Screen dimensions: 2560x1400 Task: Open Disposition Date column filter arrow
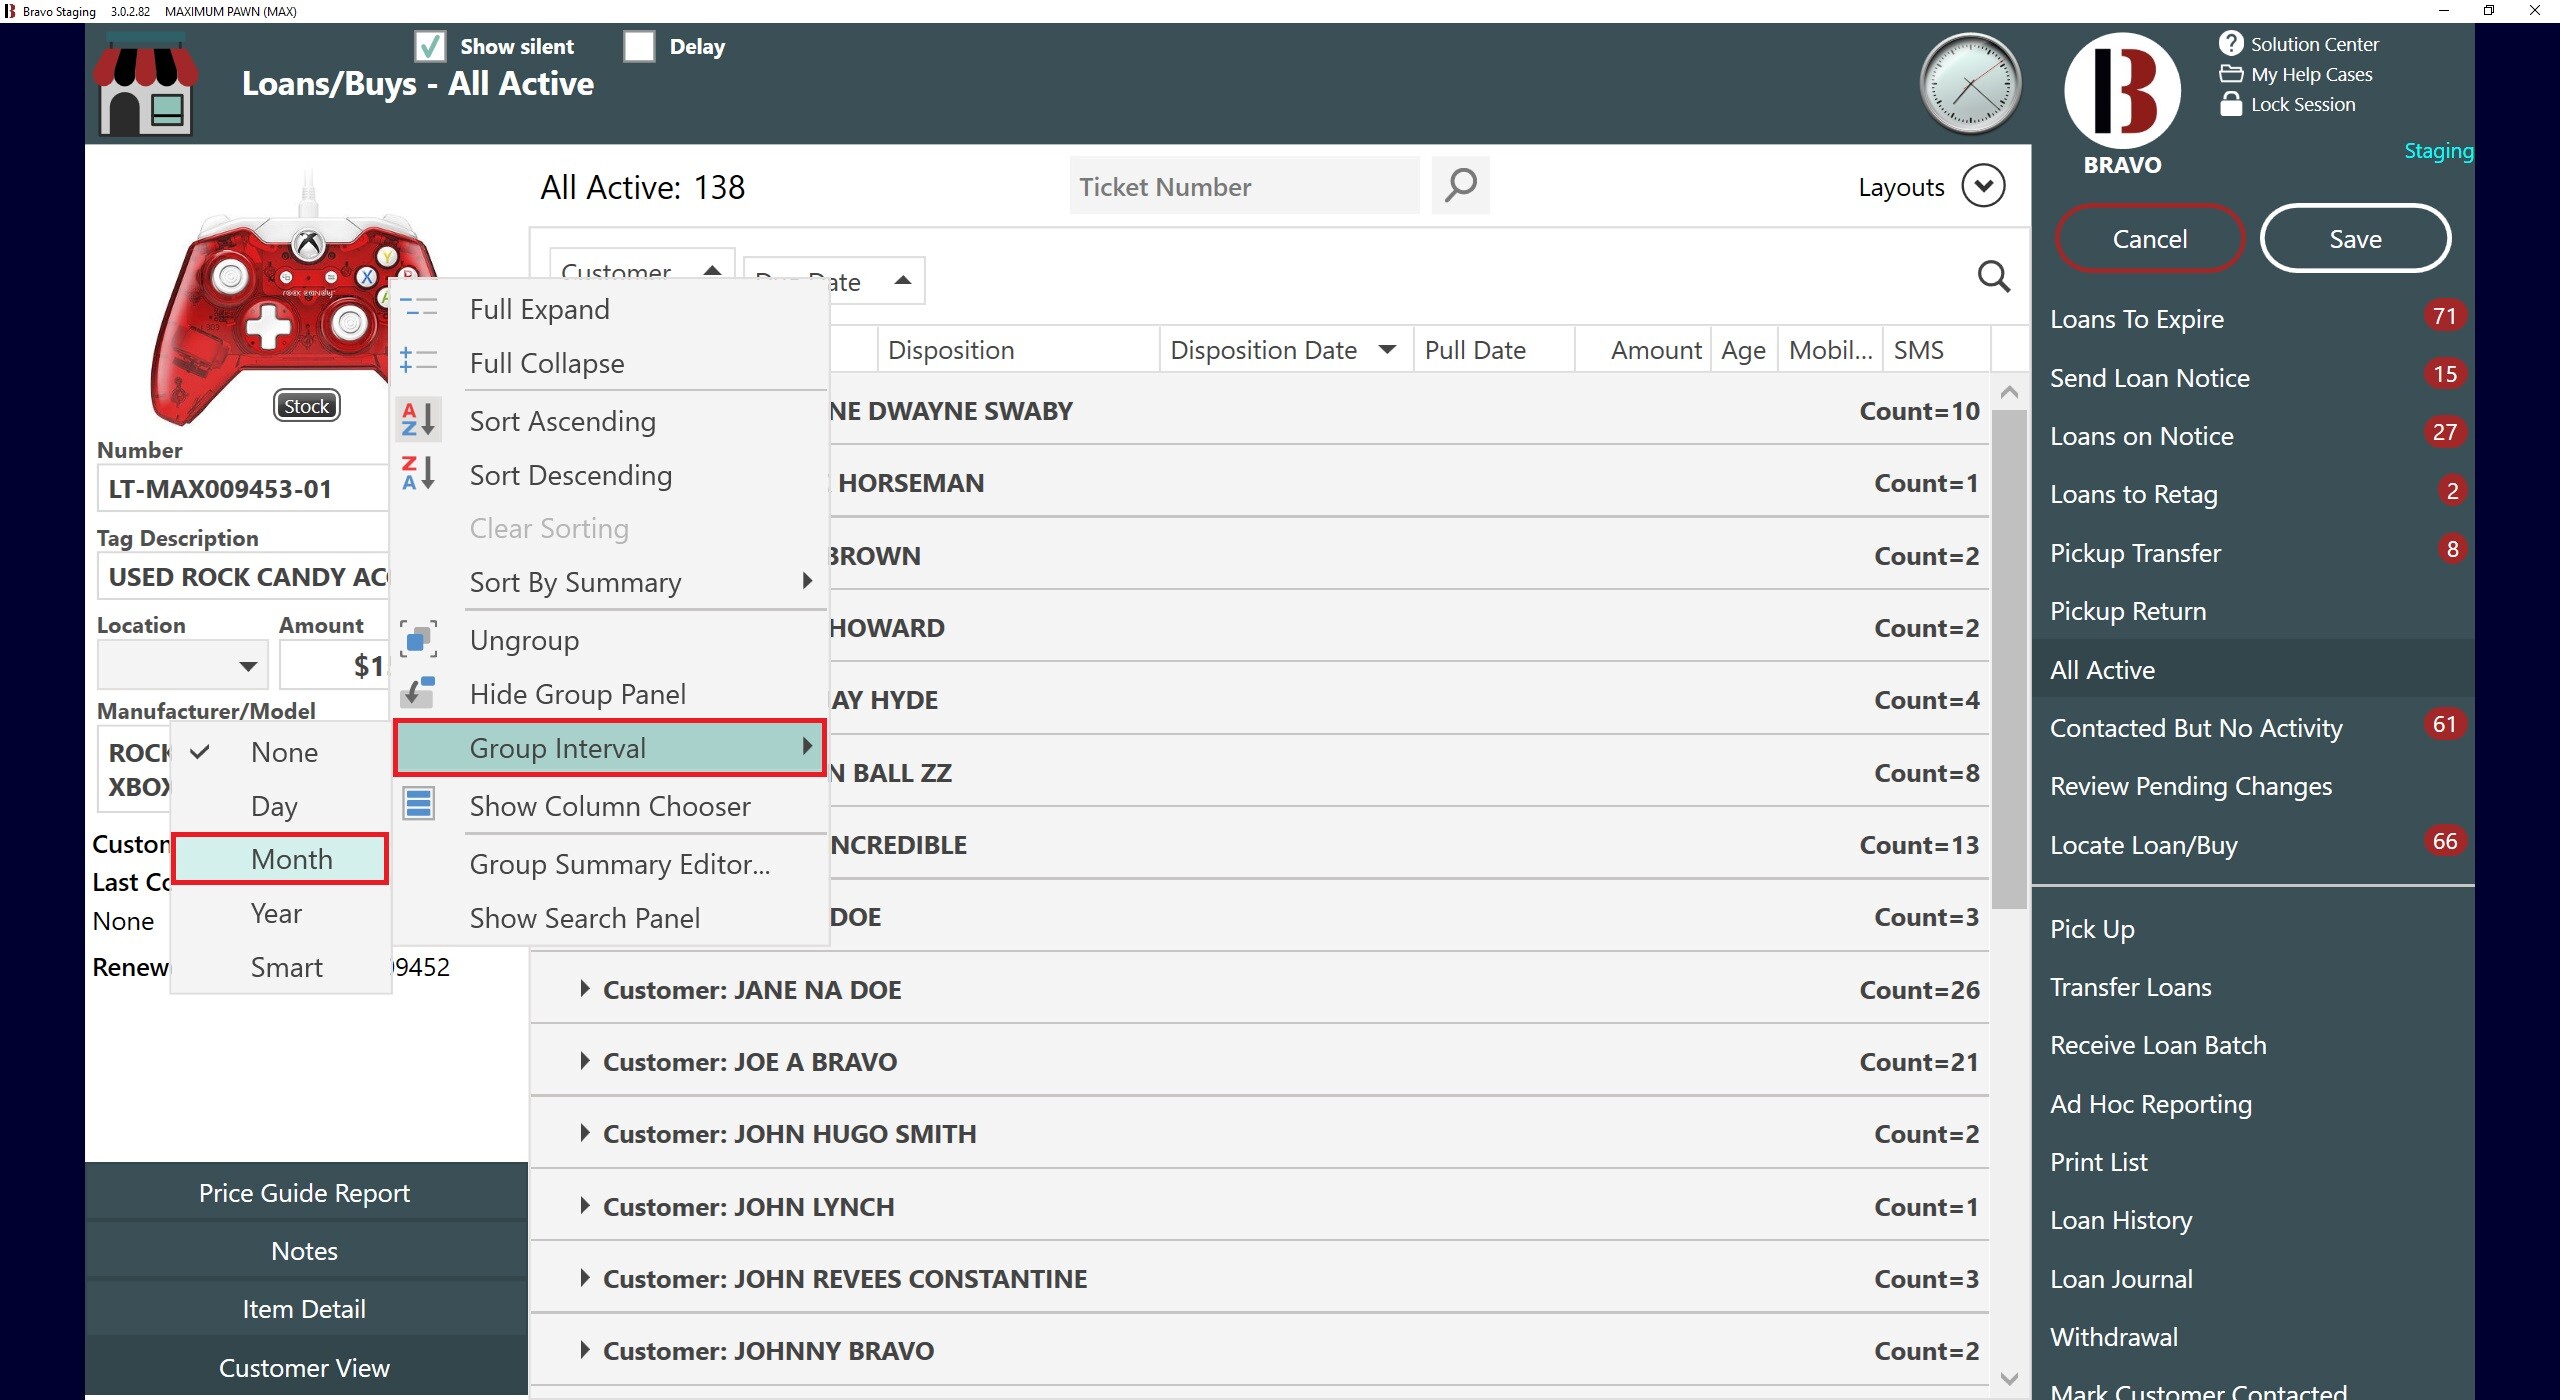pyautogui.click(x=1387, y=349)
